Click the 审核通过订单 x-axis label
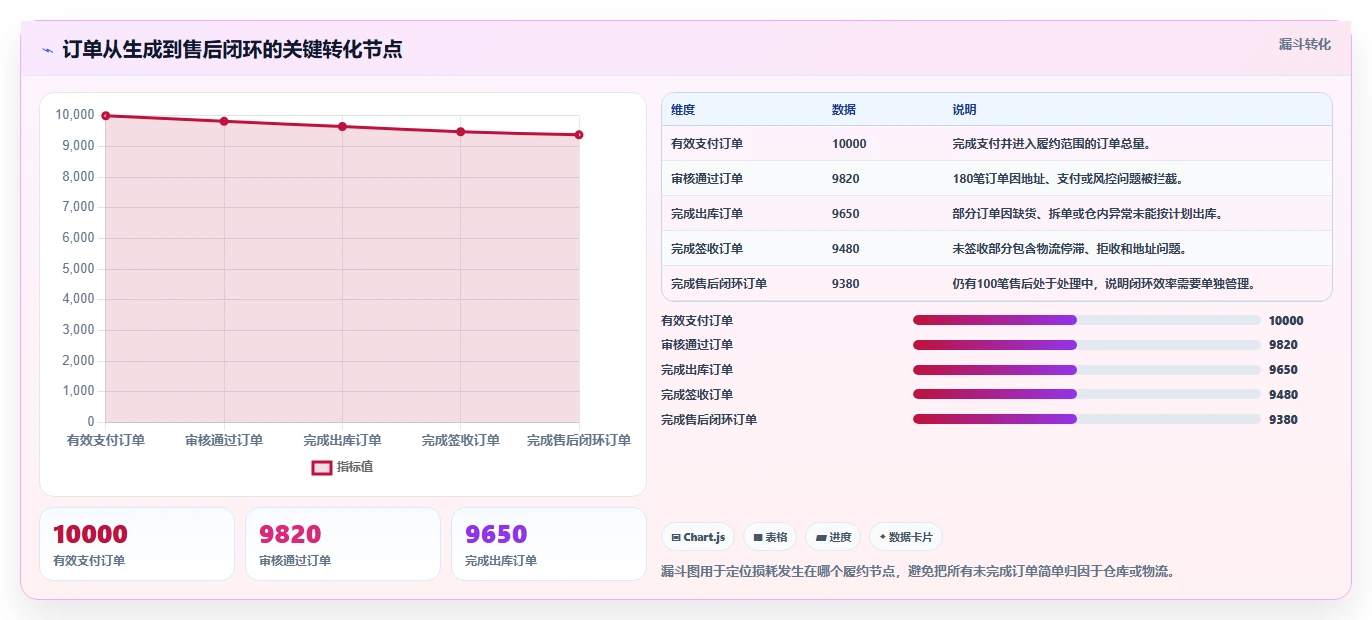 224,441
